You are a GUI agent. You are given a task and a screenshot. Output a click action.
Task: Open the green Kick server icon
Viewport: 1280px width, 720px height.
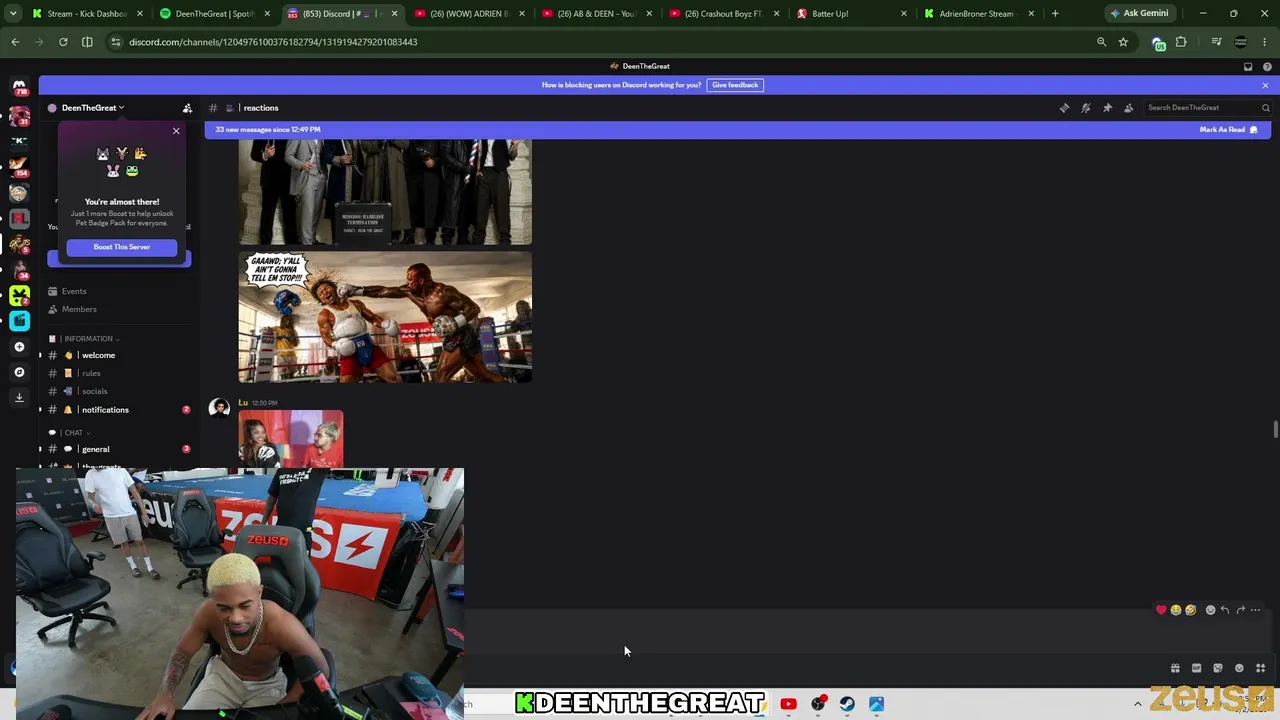point(19,295)
